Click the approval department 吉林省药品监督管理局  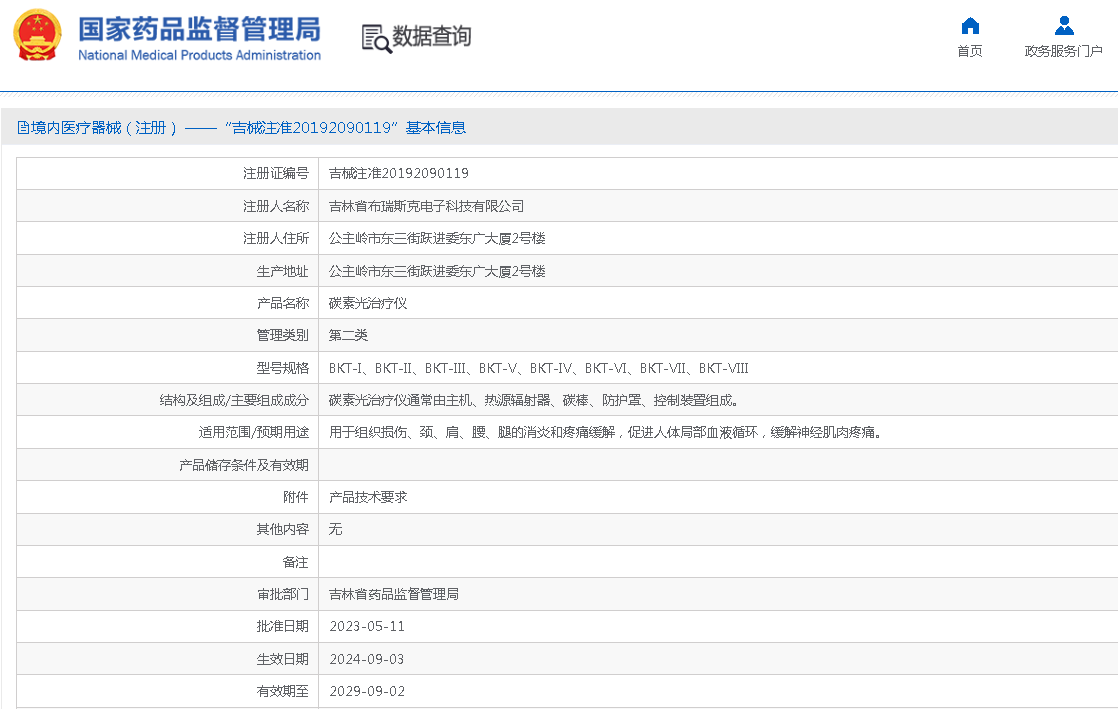pos(394,594)
